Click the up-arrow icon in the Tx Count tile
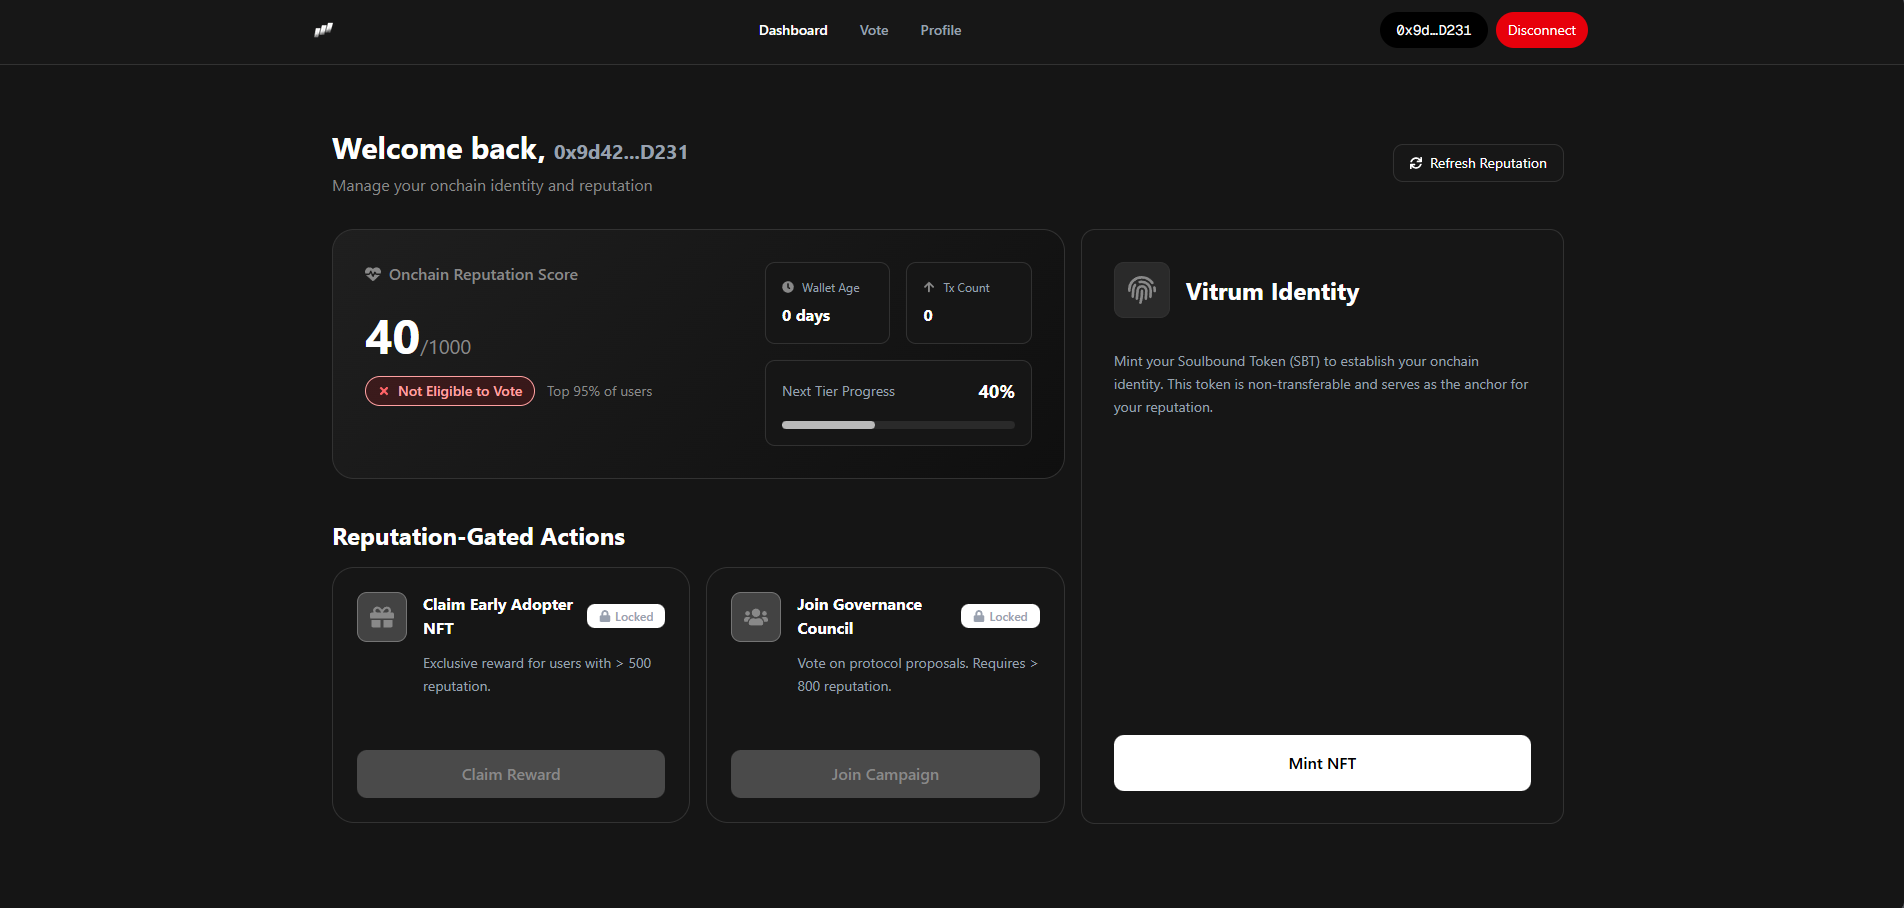The image size is (1904, 908). [x=929, y=287]
